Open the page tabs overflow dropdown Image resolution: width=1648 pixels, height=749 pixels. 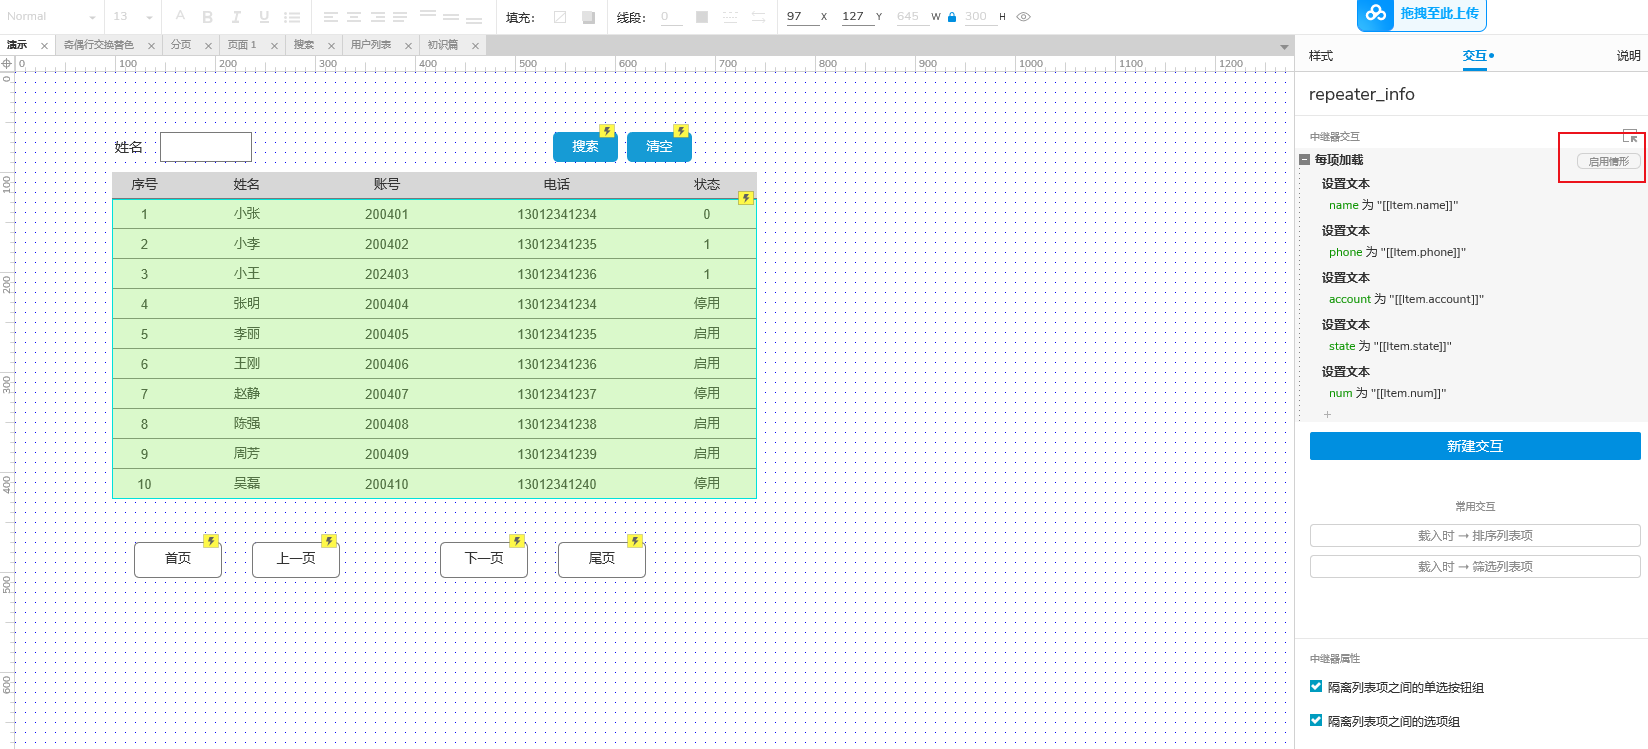1284,46
